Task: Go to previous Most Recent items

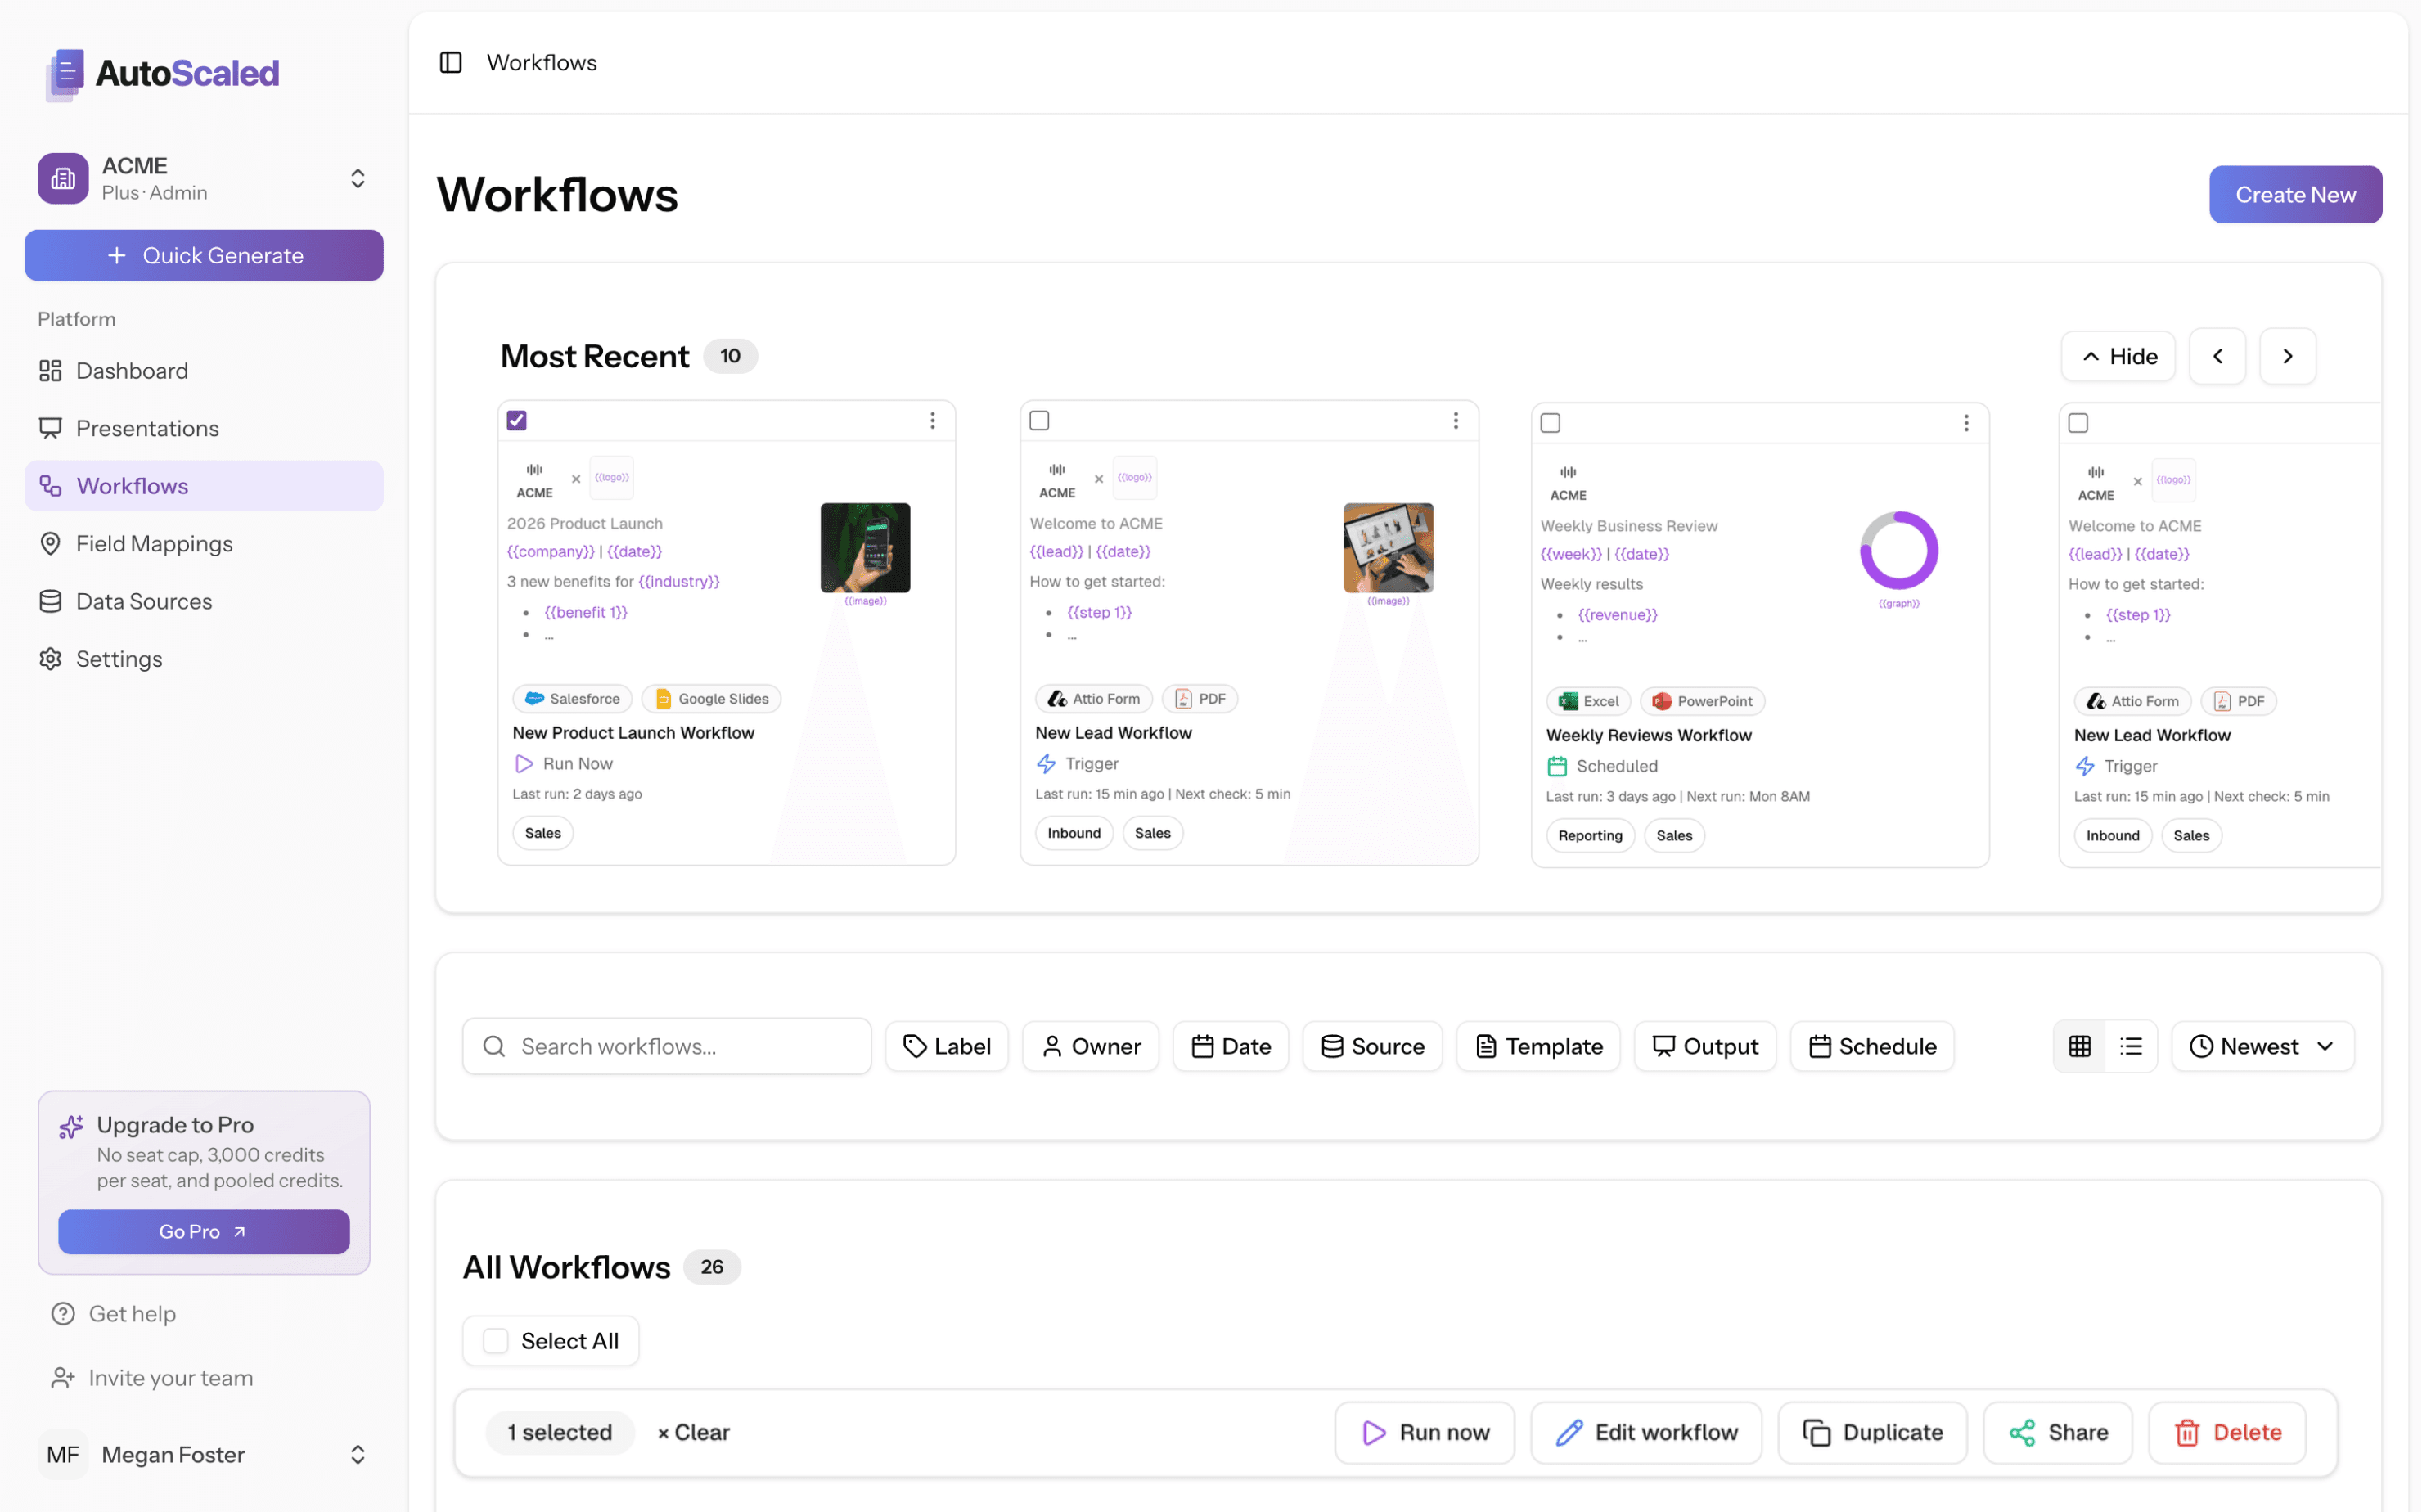Action: (2218, 357)
